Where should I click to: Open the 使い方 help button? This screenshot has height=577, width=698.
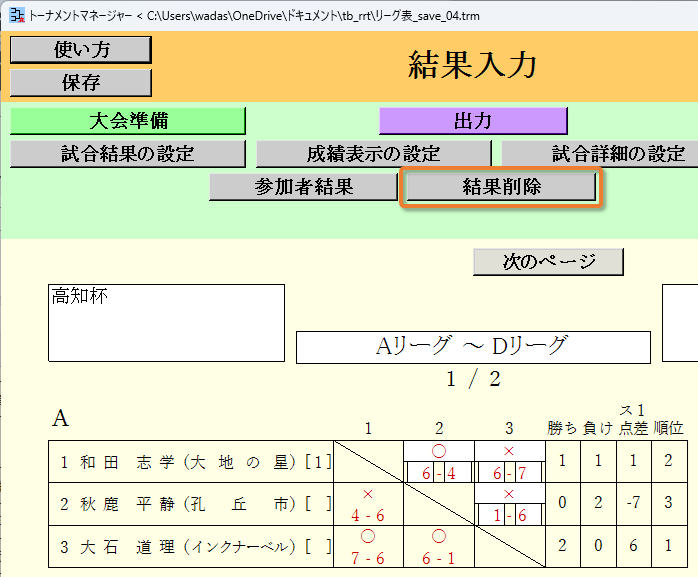[x=81, y=50]
